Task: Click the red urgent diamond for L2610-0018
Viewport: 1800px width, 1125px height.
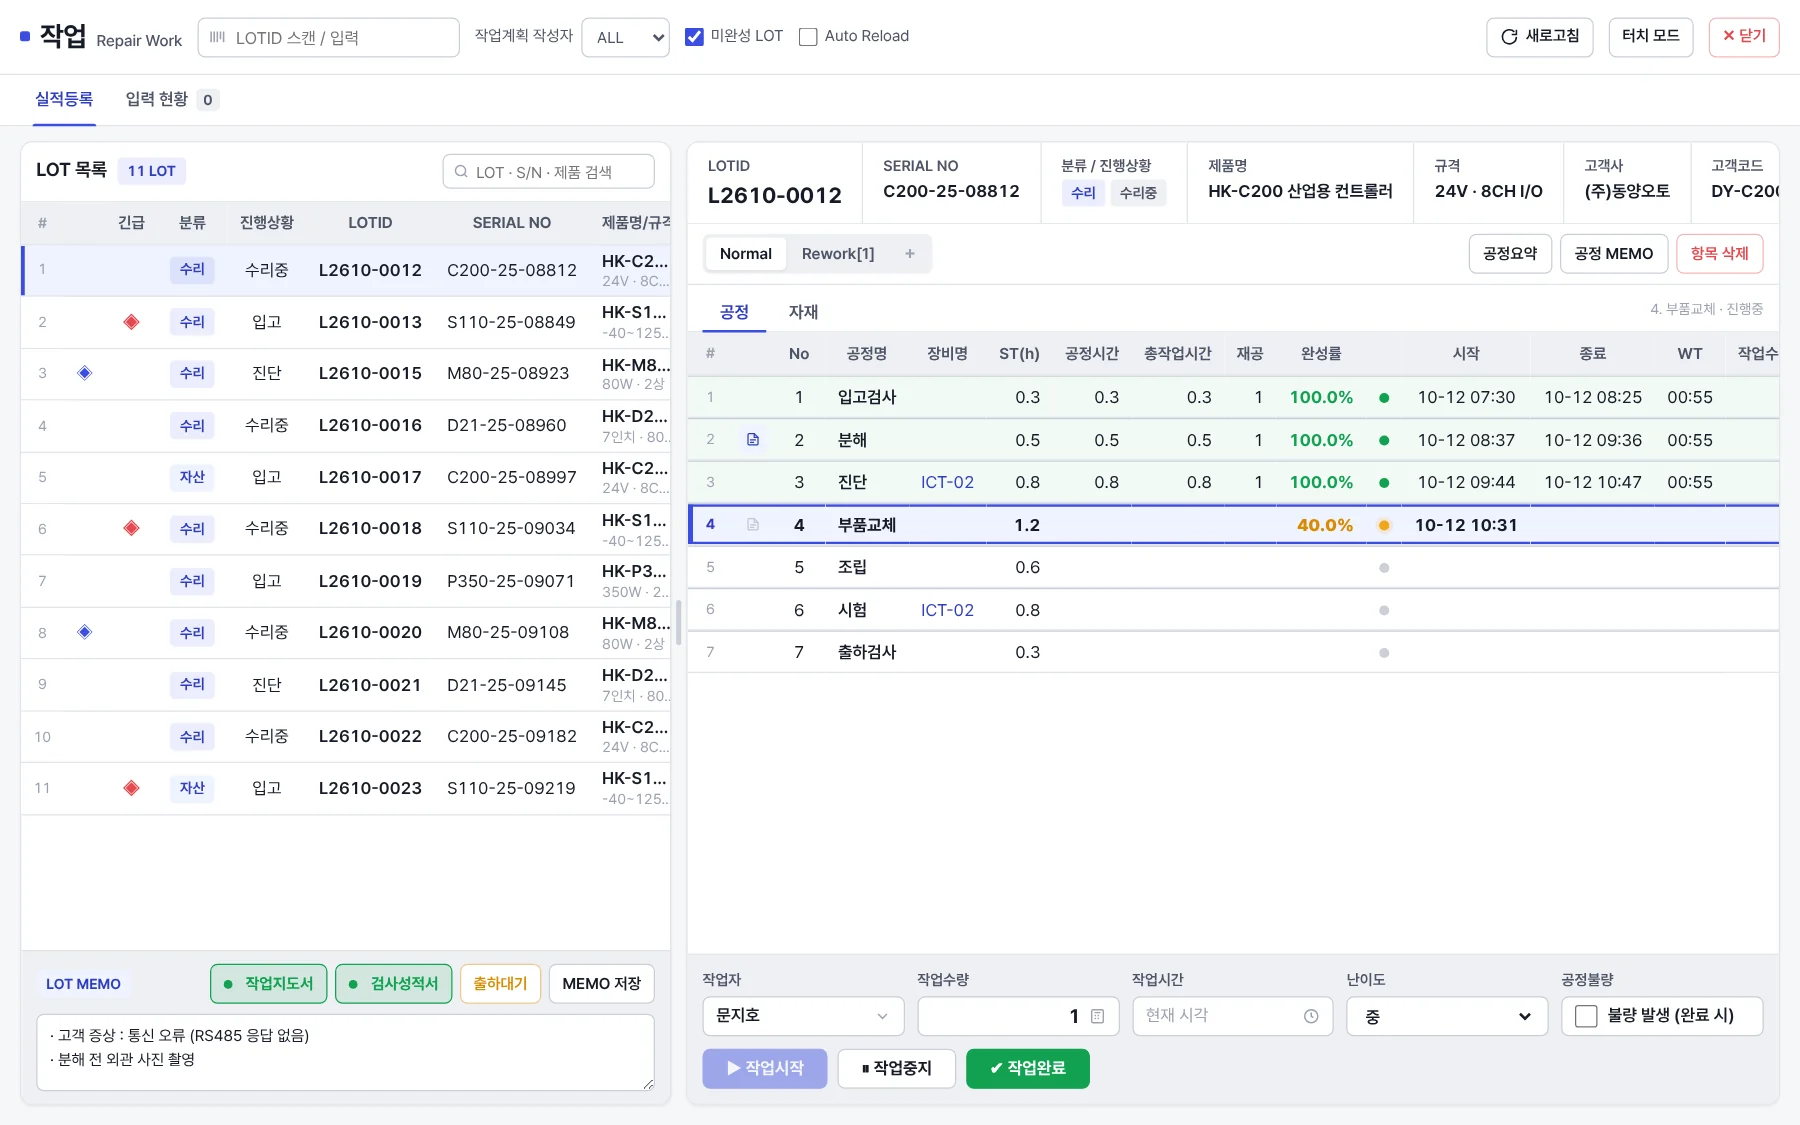Action: (x=131, y=528)
